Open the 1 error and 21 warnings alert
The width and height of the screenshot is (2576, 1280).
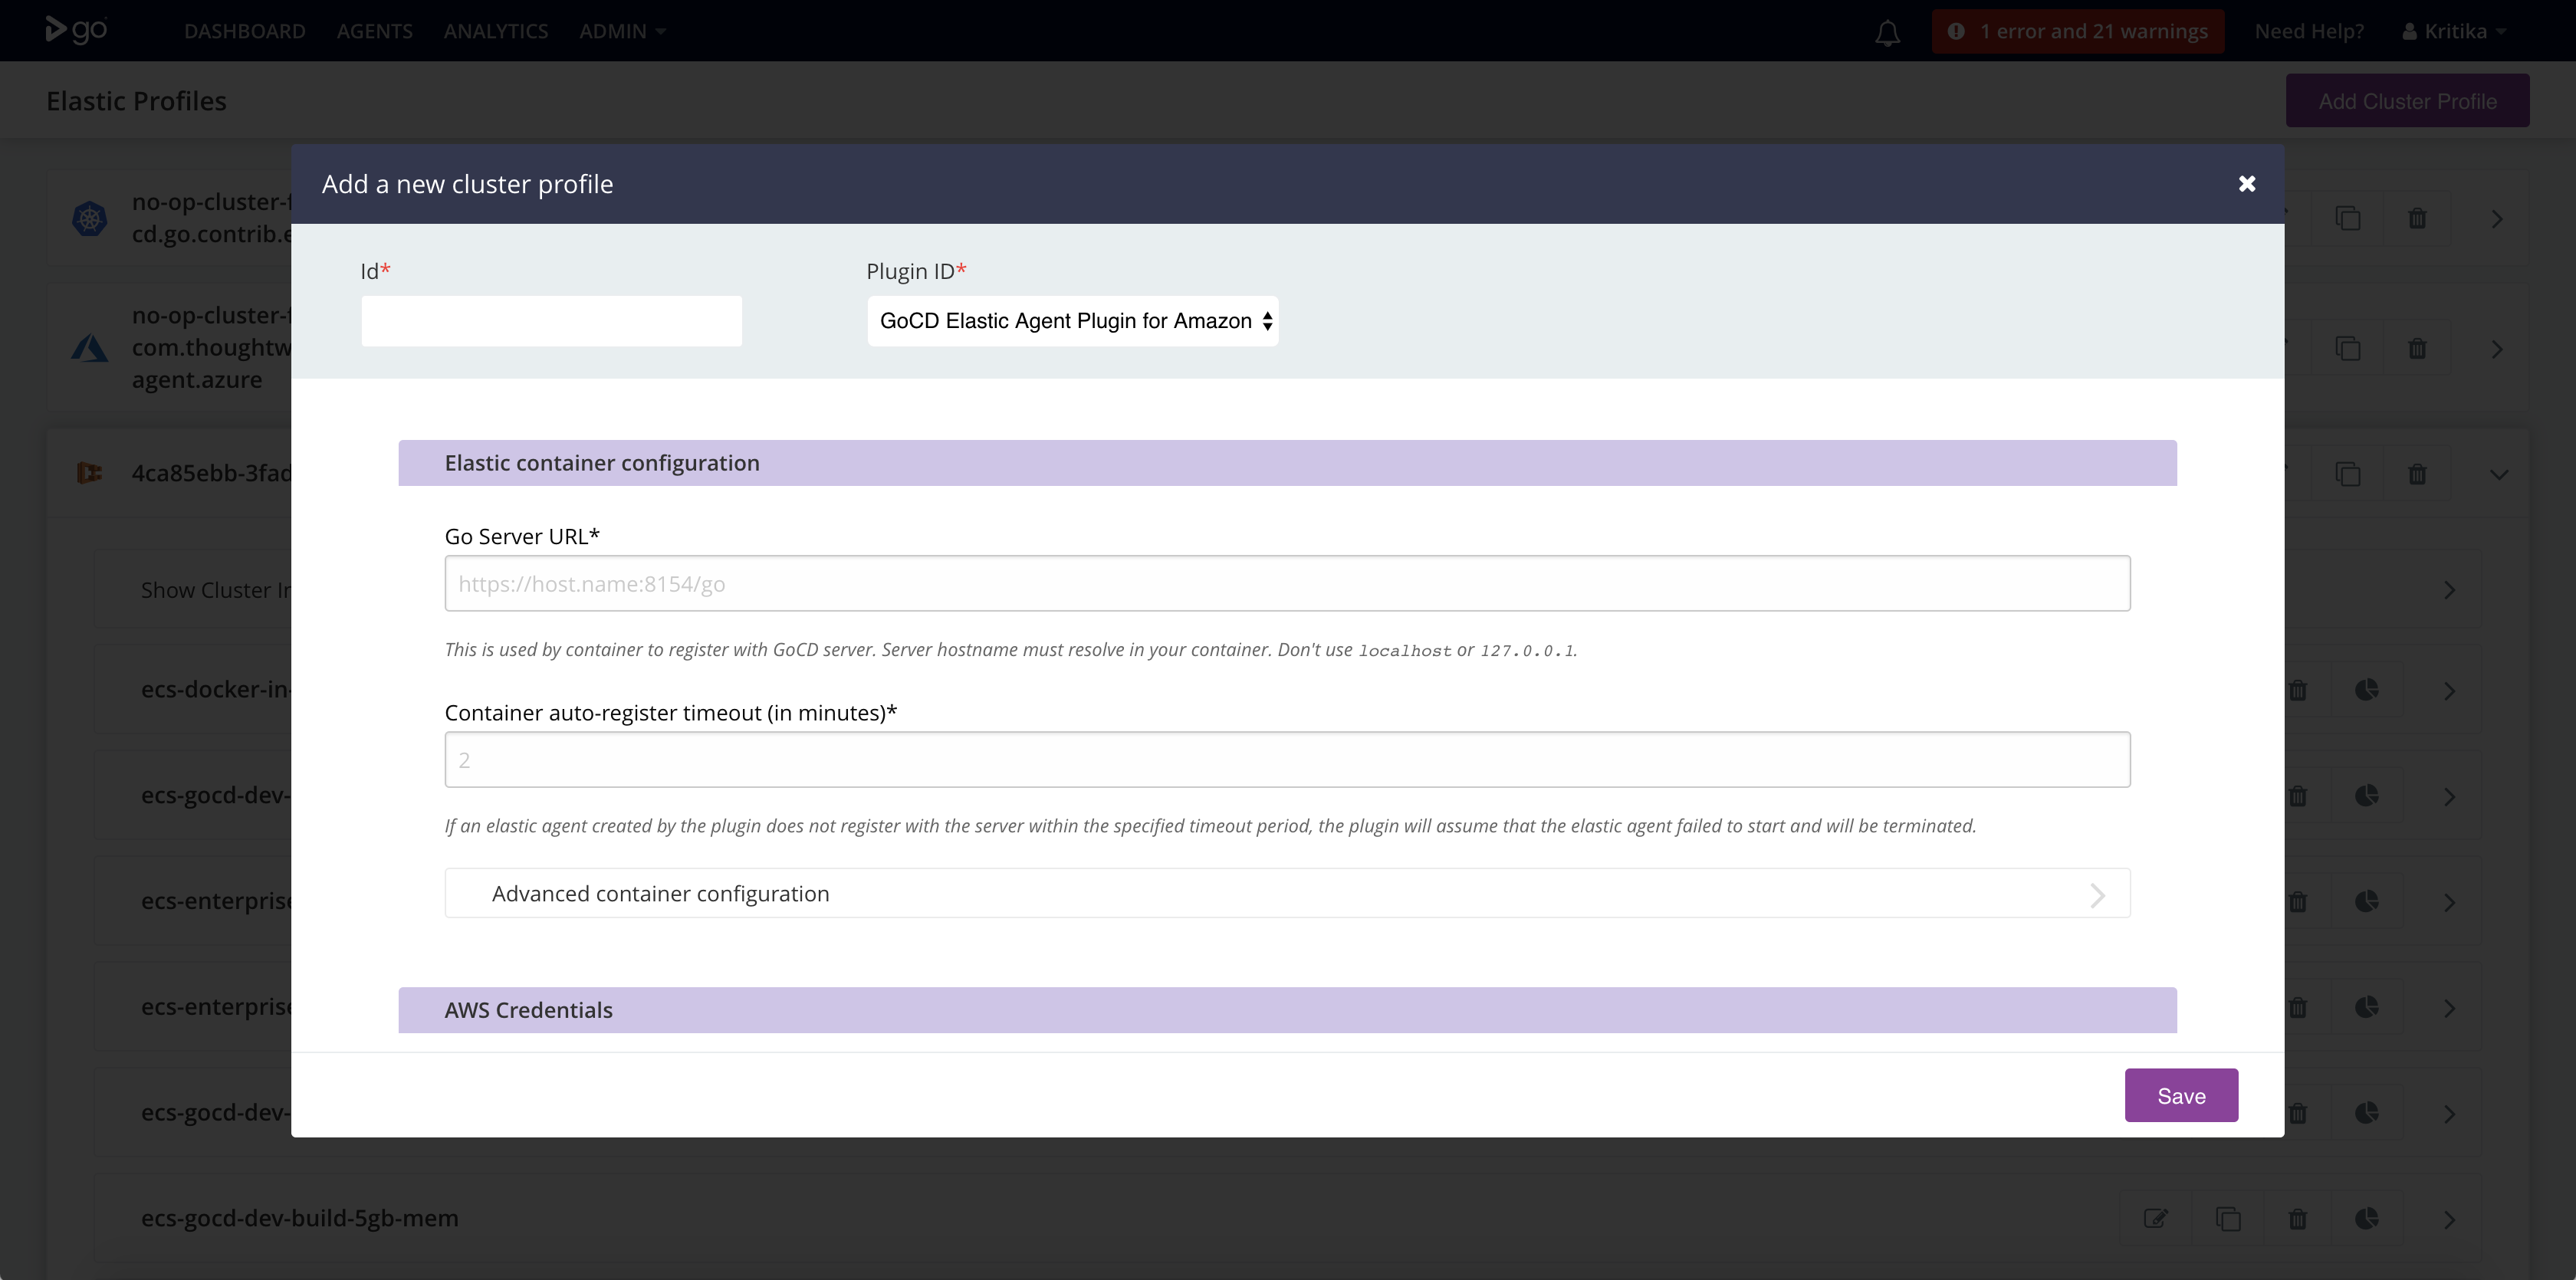pyautogui.click(x=2078, y=31)
